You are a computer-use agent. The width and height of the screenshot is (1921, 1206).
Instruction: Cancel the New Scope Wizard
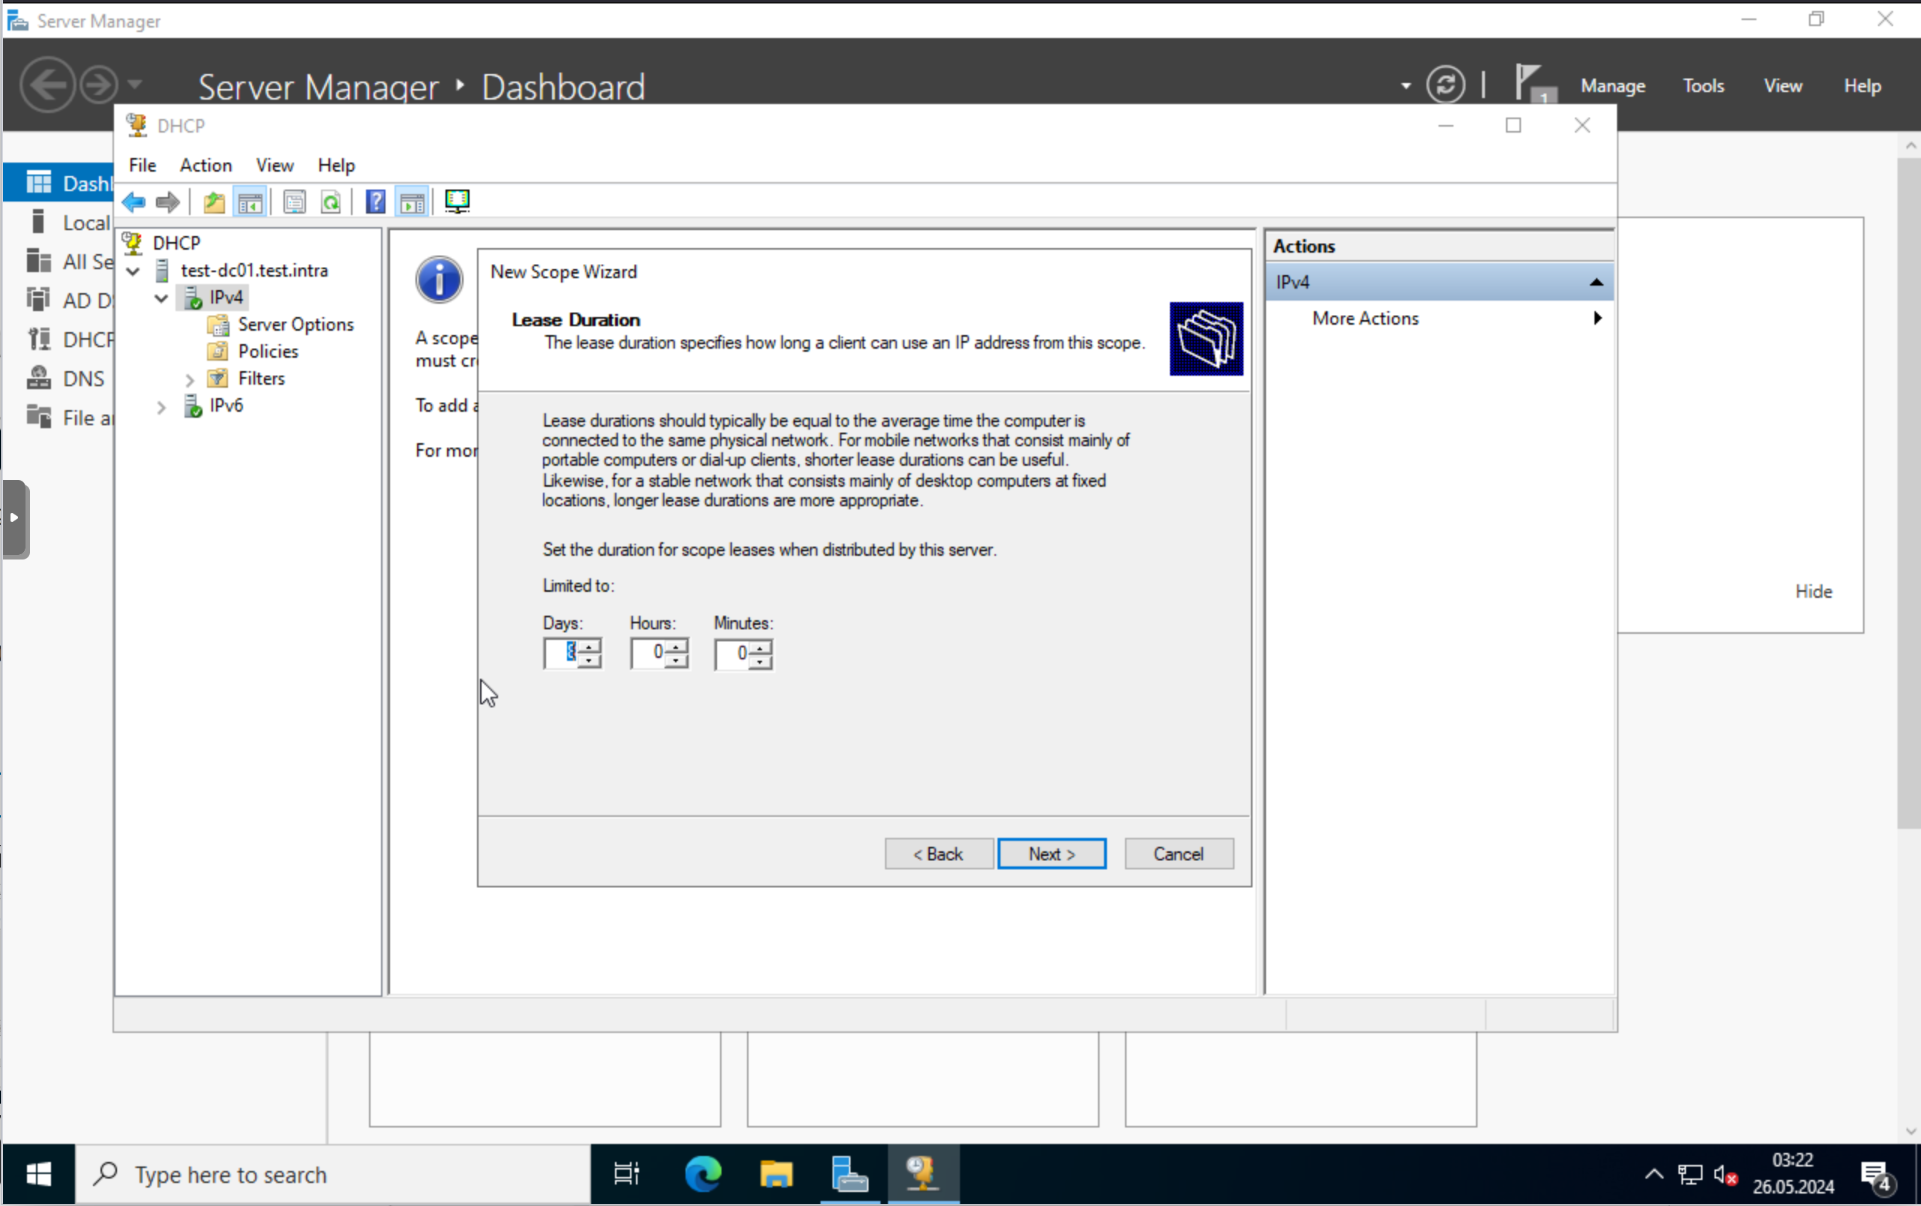pos(1178,854)
